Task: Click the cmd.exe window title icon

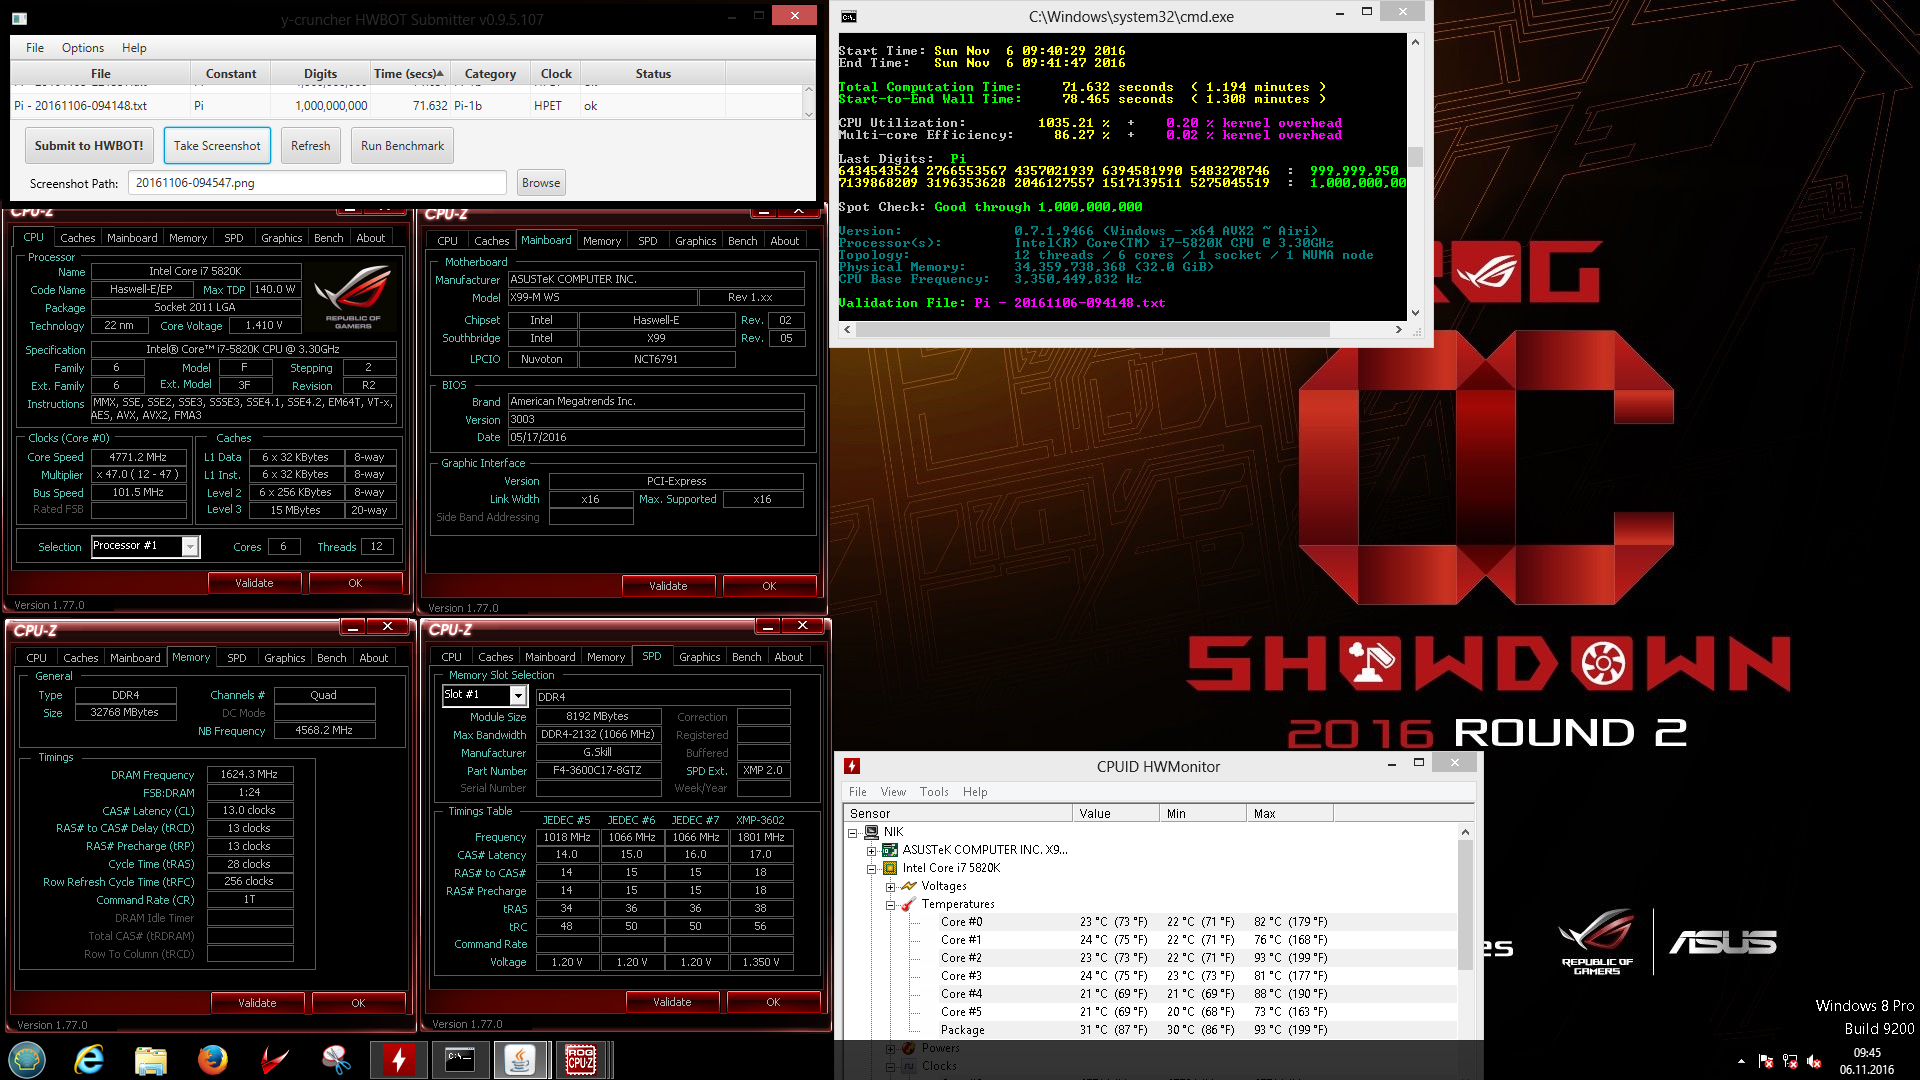Action: [849, 17]
